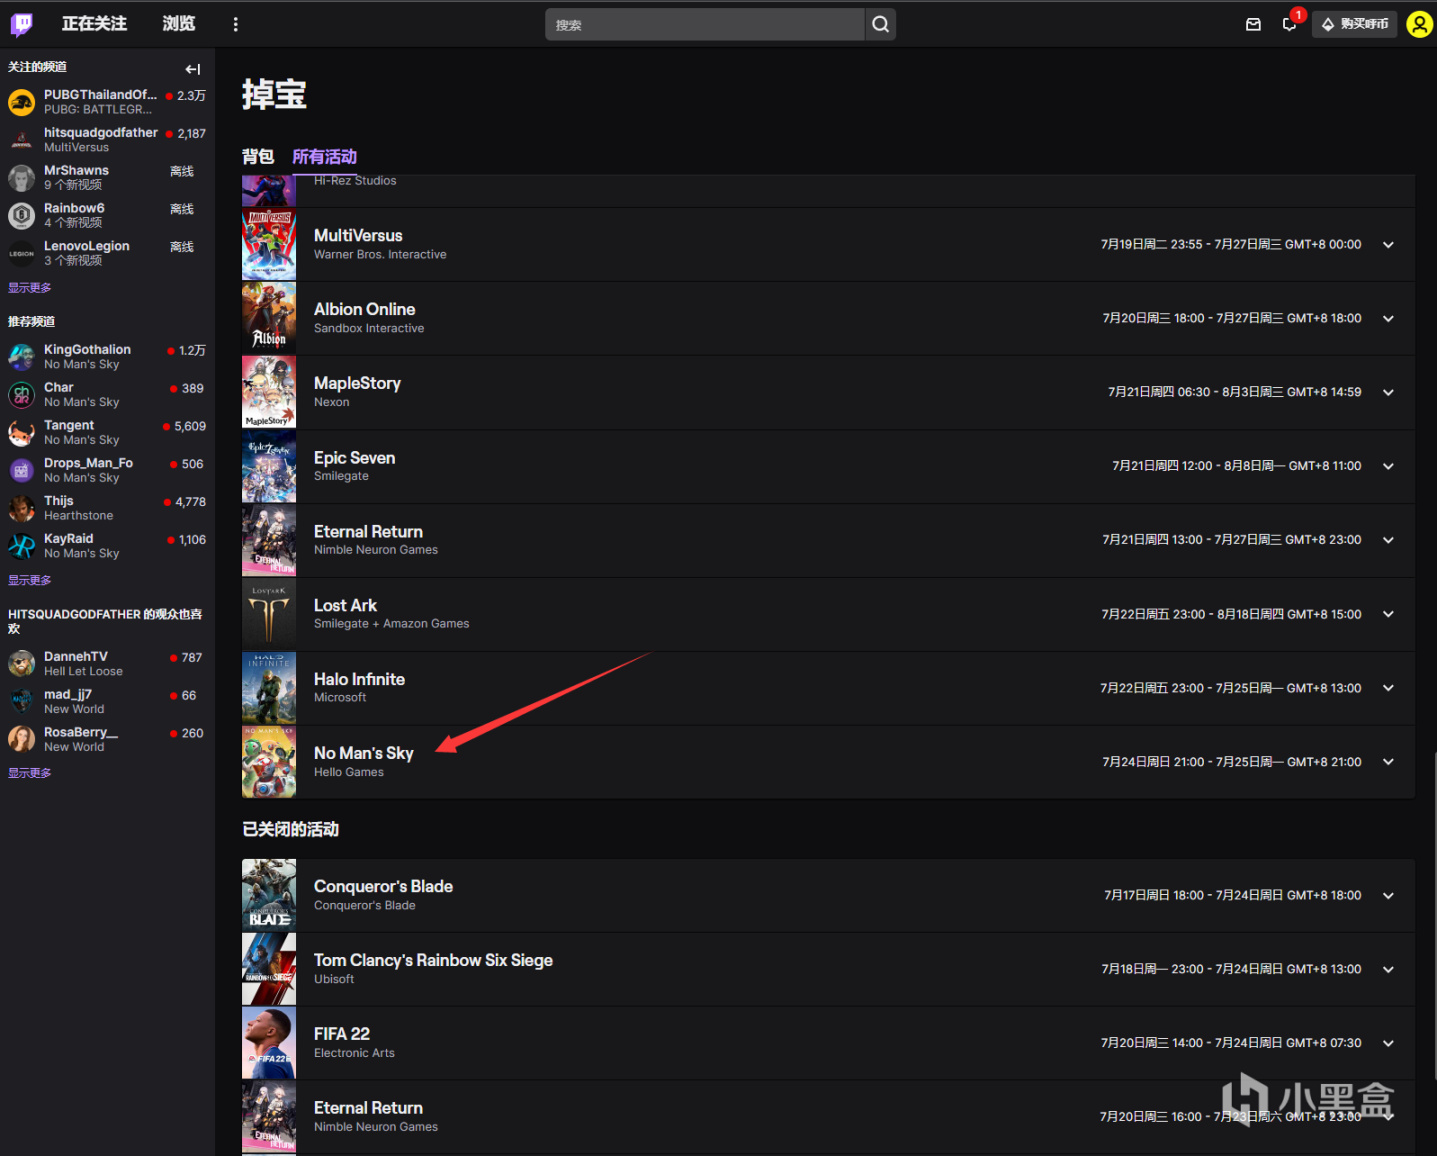This screenshot has width=1437, height=1156.
Task: Open KingGothalion channel avatar
Action: (x=22, y=357)
